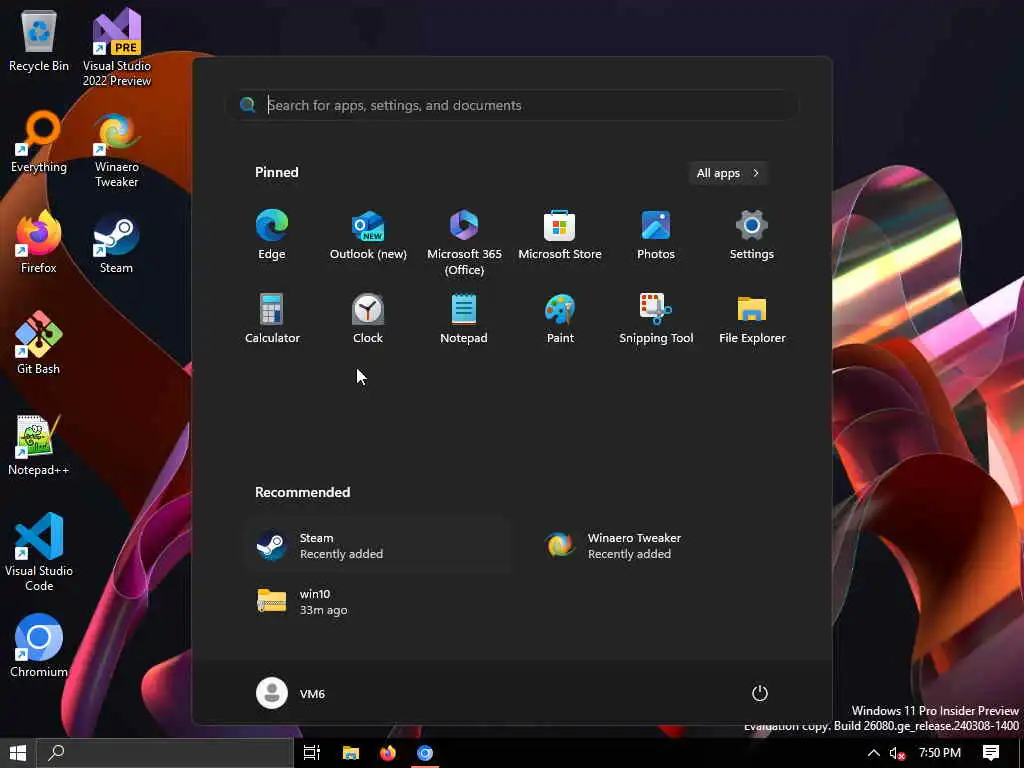The image size is (1024, 768).
Task: Open the notification center icon
Action: [x=991, y=753]
